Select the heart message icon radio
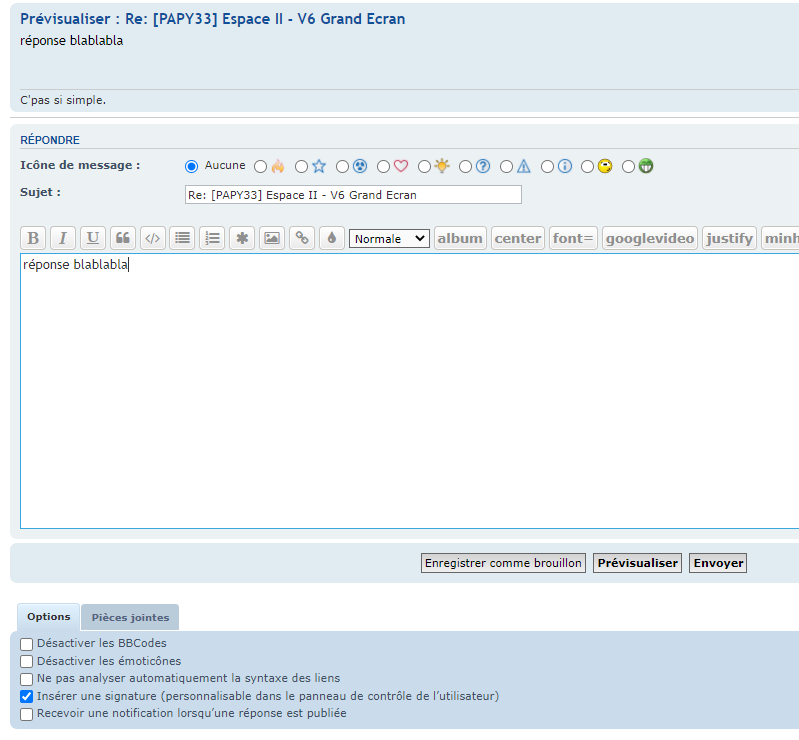This screenshot has width=799, height=740. (384, 167)
